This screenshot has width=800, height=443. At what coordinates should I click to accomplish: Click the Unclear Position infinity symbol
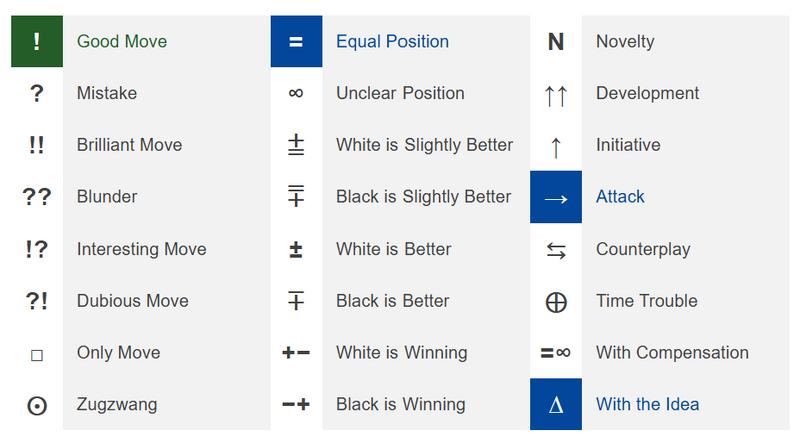[x=296, y=94]
